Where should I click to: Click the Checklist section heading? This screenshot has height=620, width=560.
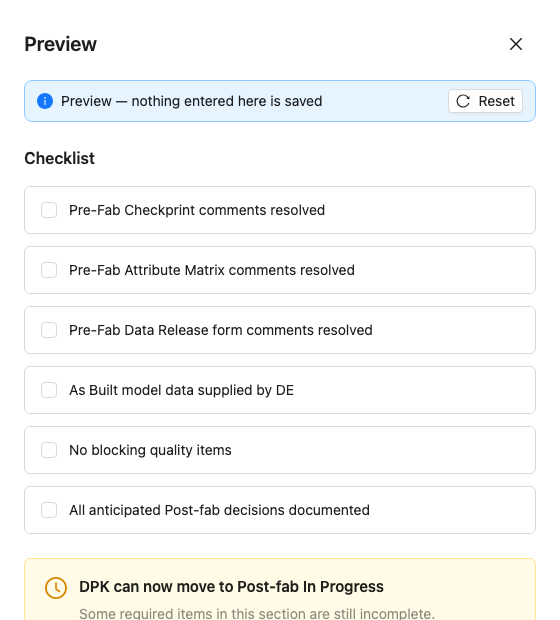[59, 158]
